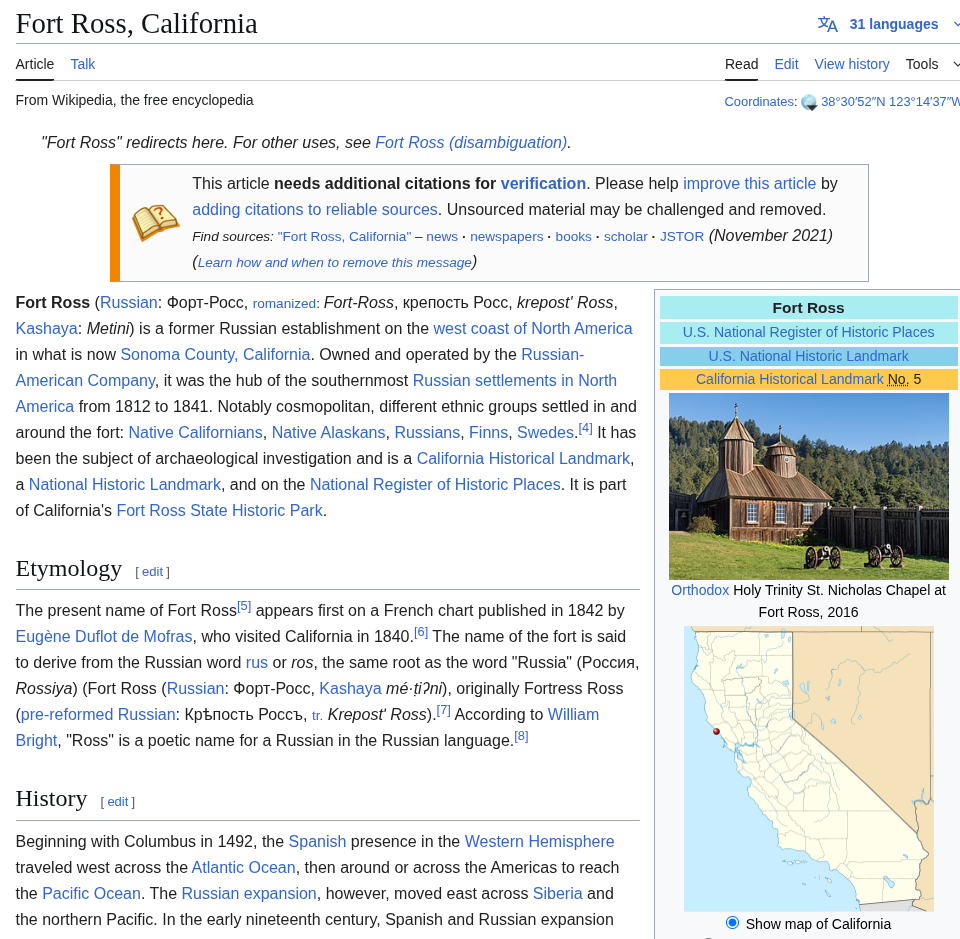
Task: Open Eugène Duflot de Mofras link
Action: pyautogui.click(x=104, y=637)
